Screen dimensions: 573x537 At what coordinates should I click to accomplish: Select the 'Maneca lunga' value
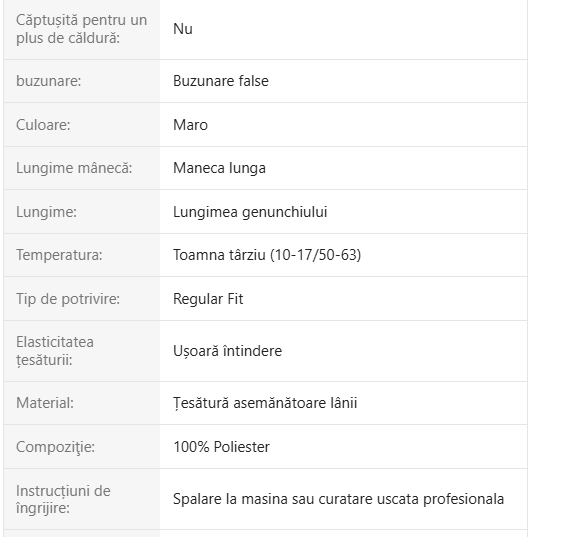(x=219, y=168)
